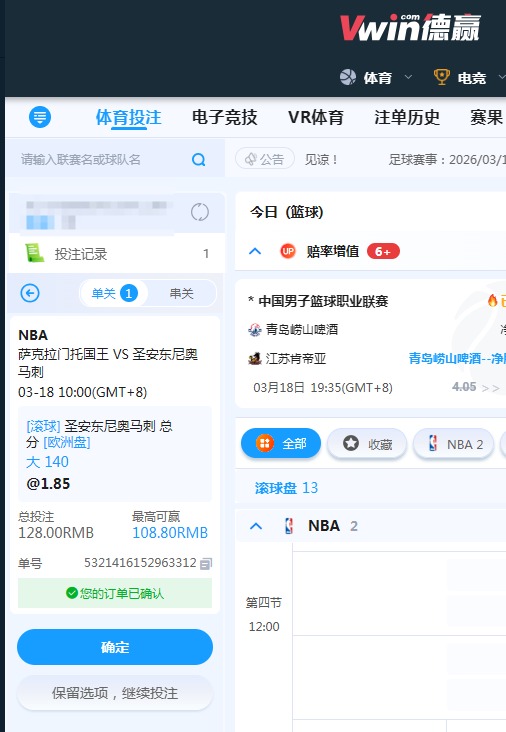This screenshot has height=732, width=506.
Task: Click 保留选项，继续投注 button
Action: click(115, 693)
